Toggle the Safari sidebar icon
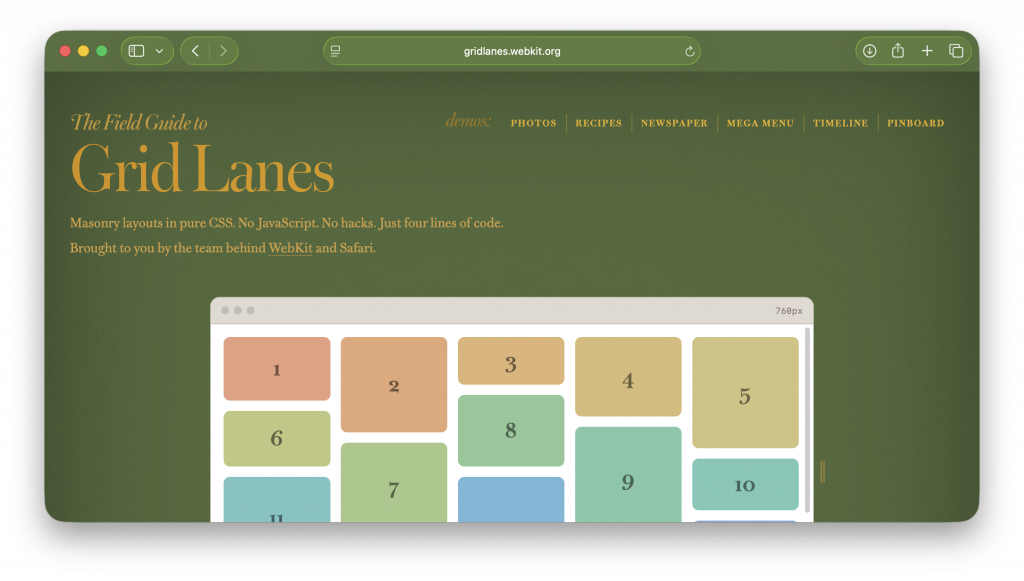Screen dimensions: 1024x581 click(136, 51)
